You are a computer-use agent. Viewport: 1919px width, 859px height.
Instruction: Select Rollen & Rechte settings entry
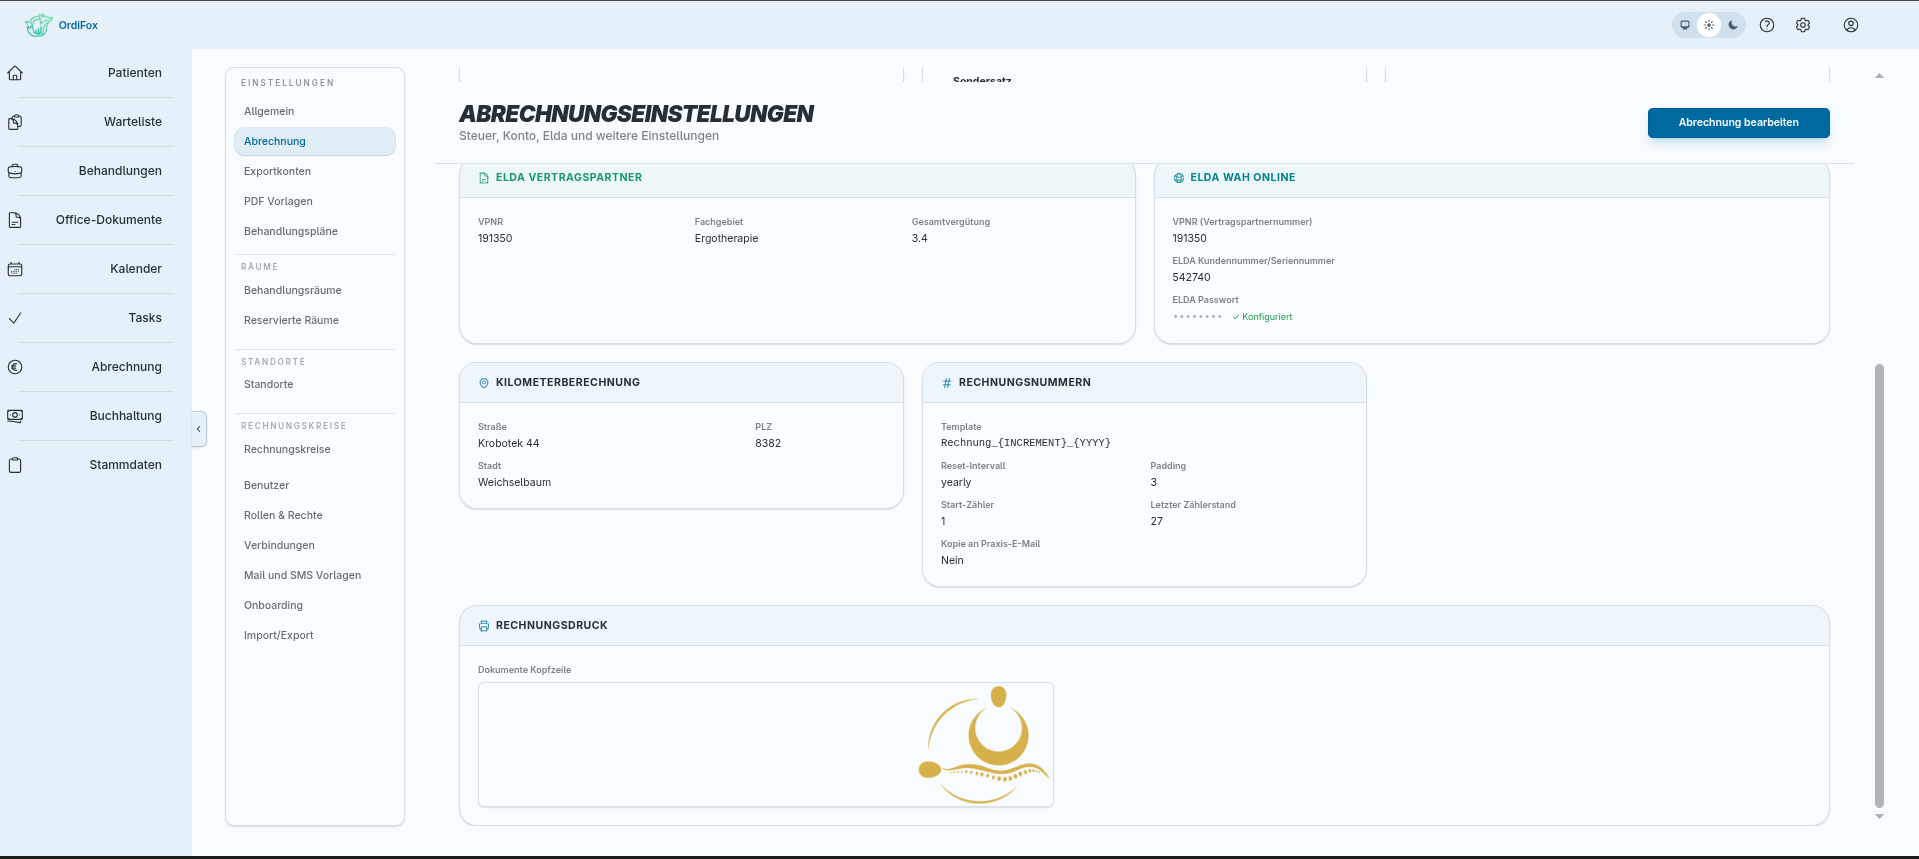[315, 515]
